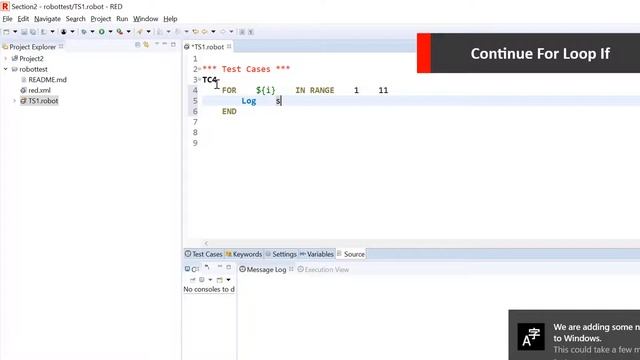Click the Project2 folder icon
The width and height of the screenshot is (640, 360).
14,58
